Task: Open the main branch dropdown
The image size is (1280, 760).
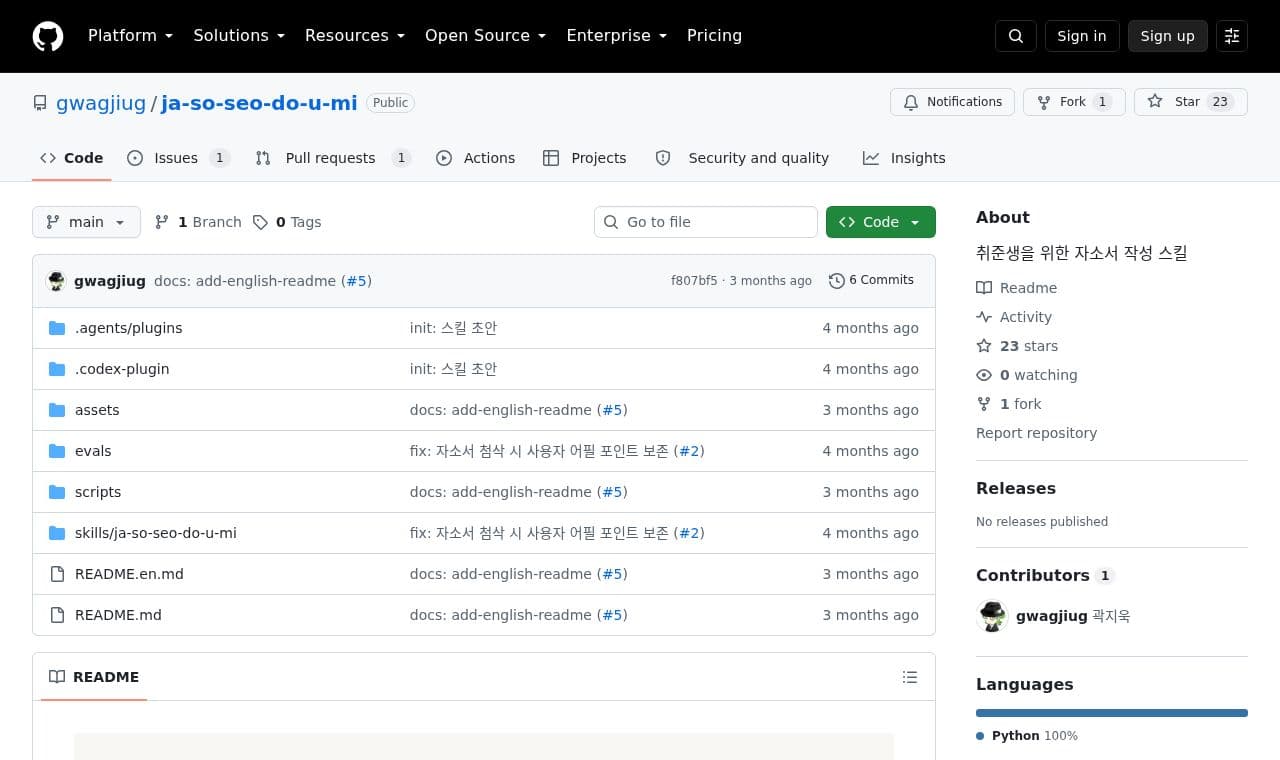Action: (86, 222)
